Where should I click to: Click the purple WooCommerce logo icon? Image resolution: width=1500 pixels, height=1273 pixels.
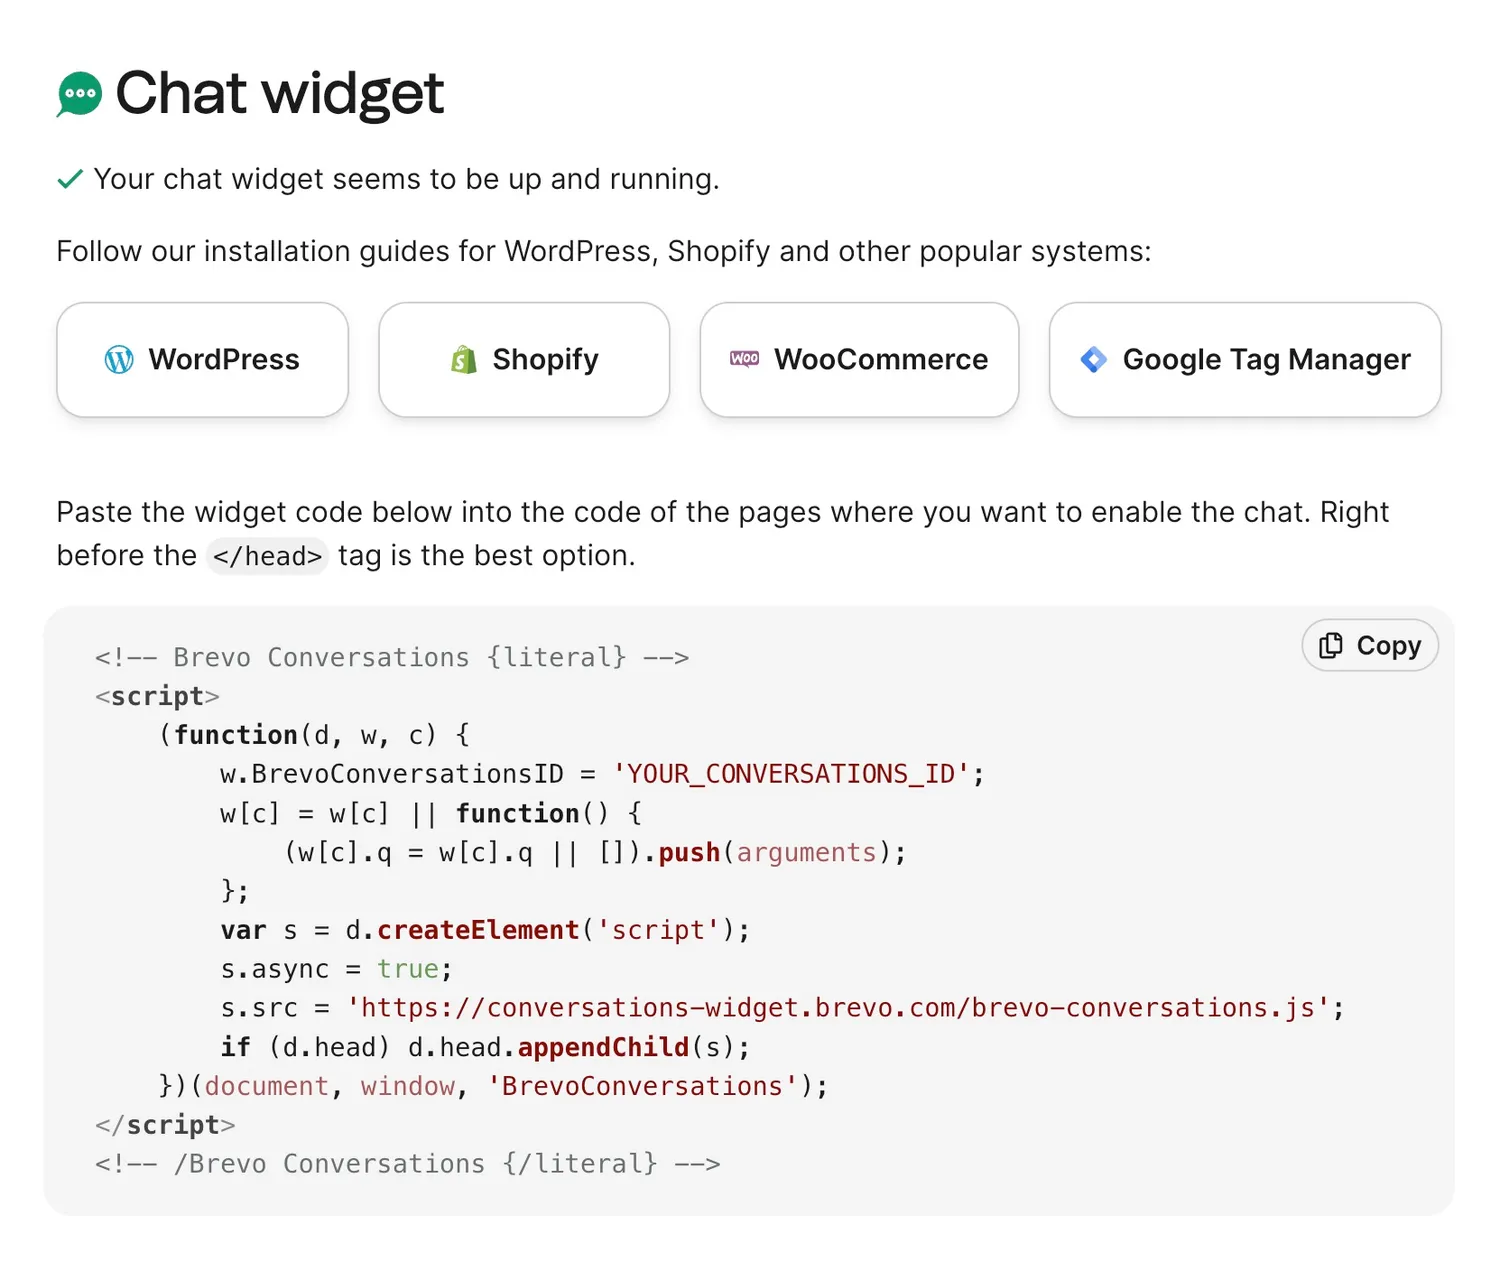coord(745,359)
